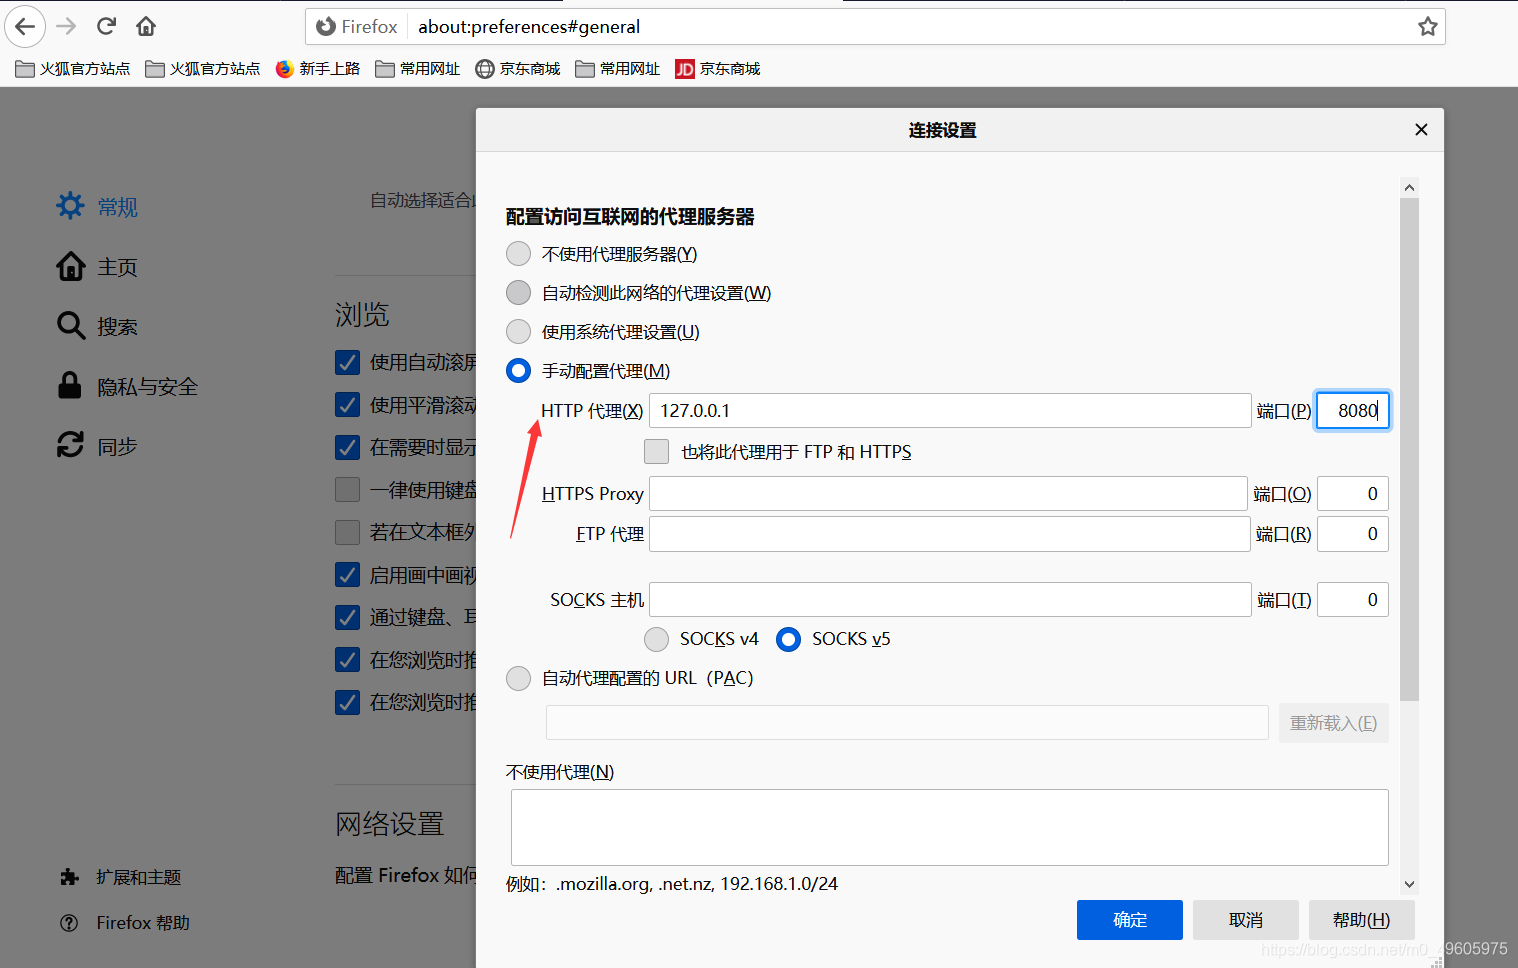
Task: Select SOCKS v4 radio button
Action: point(657,639)
